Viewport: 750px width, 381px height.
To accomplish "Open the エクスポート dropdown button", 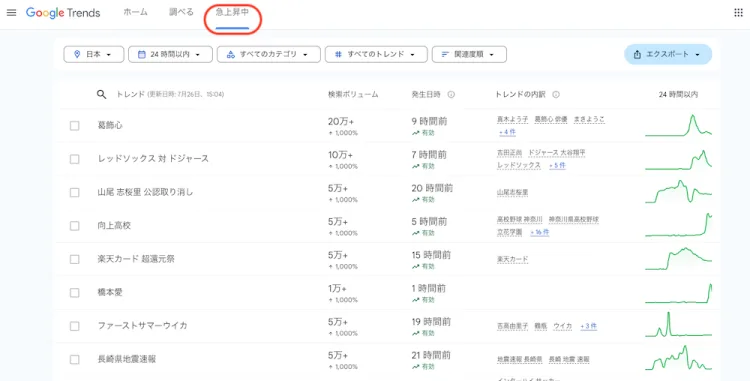I will 668,54.
